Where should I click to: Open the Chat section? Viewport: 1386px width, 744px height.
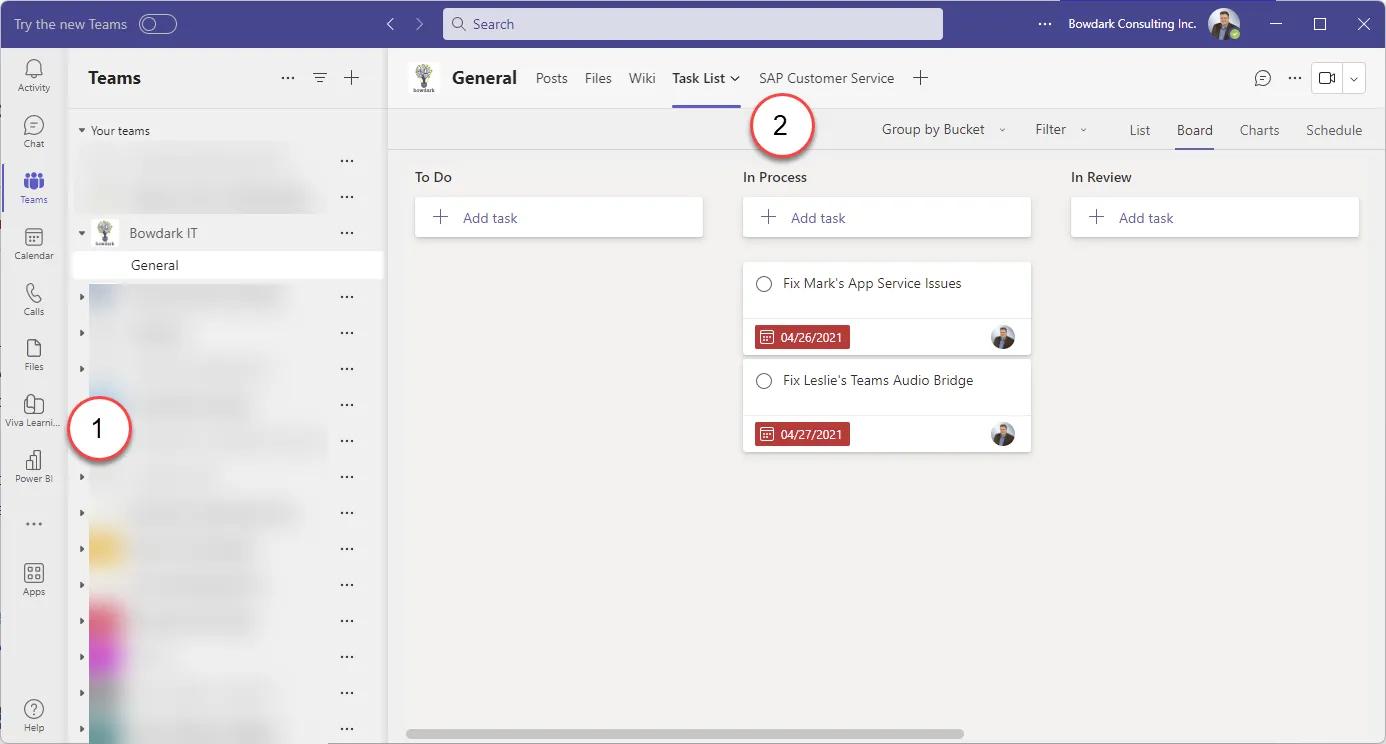tap(34, 132)
